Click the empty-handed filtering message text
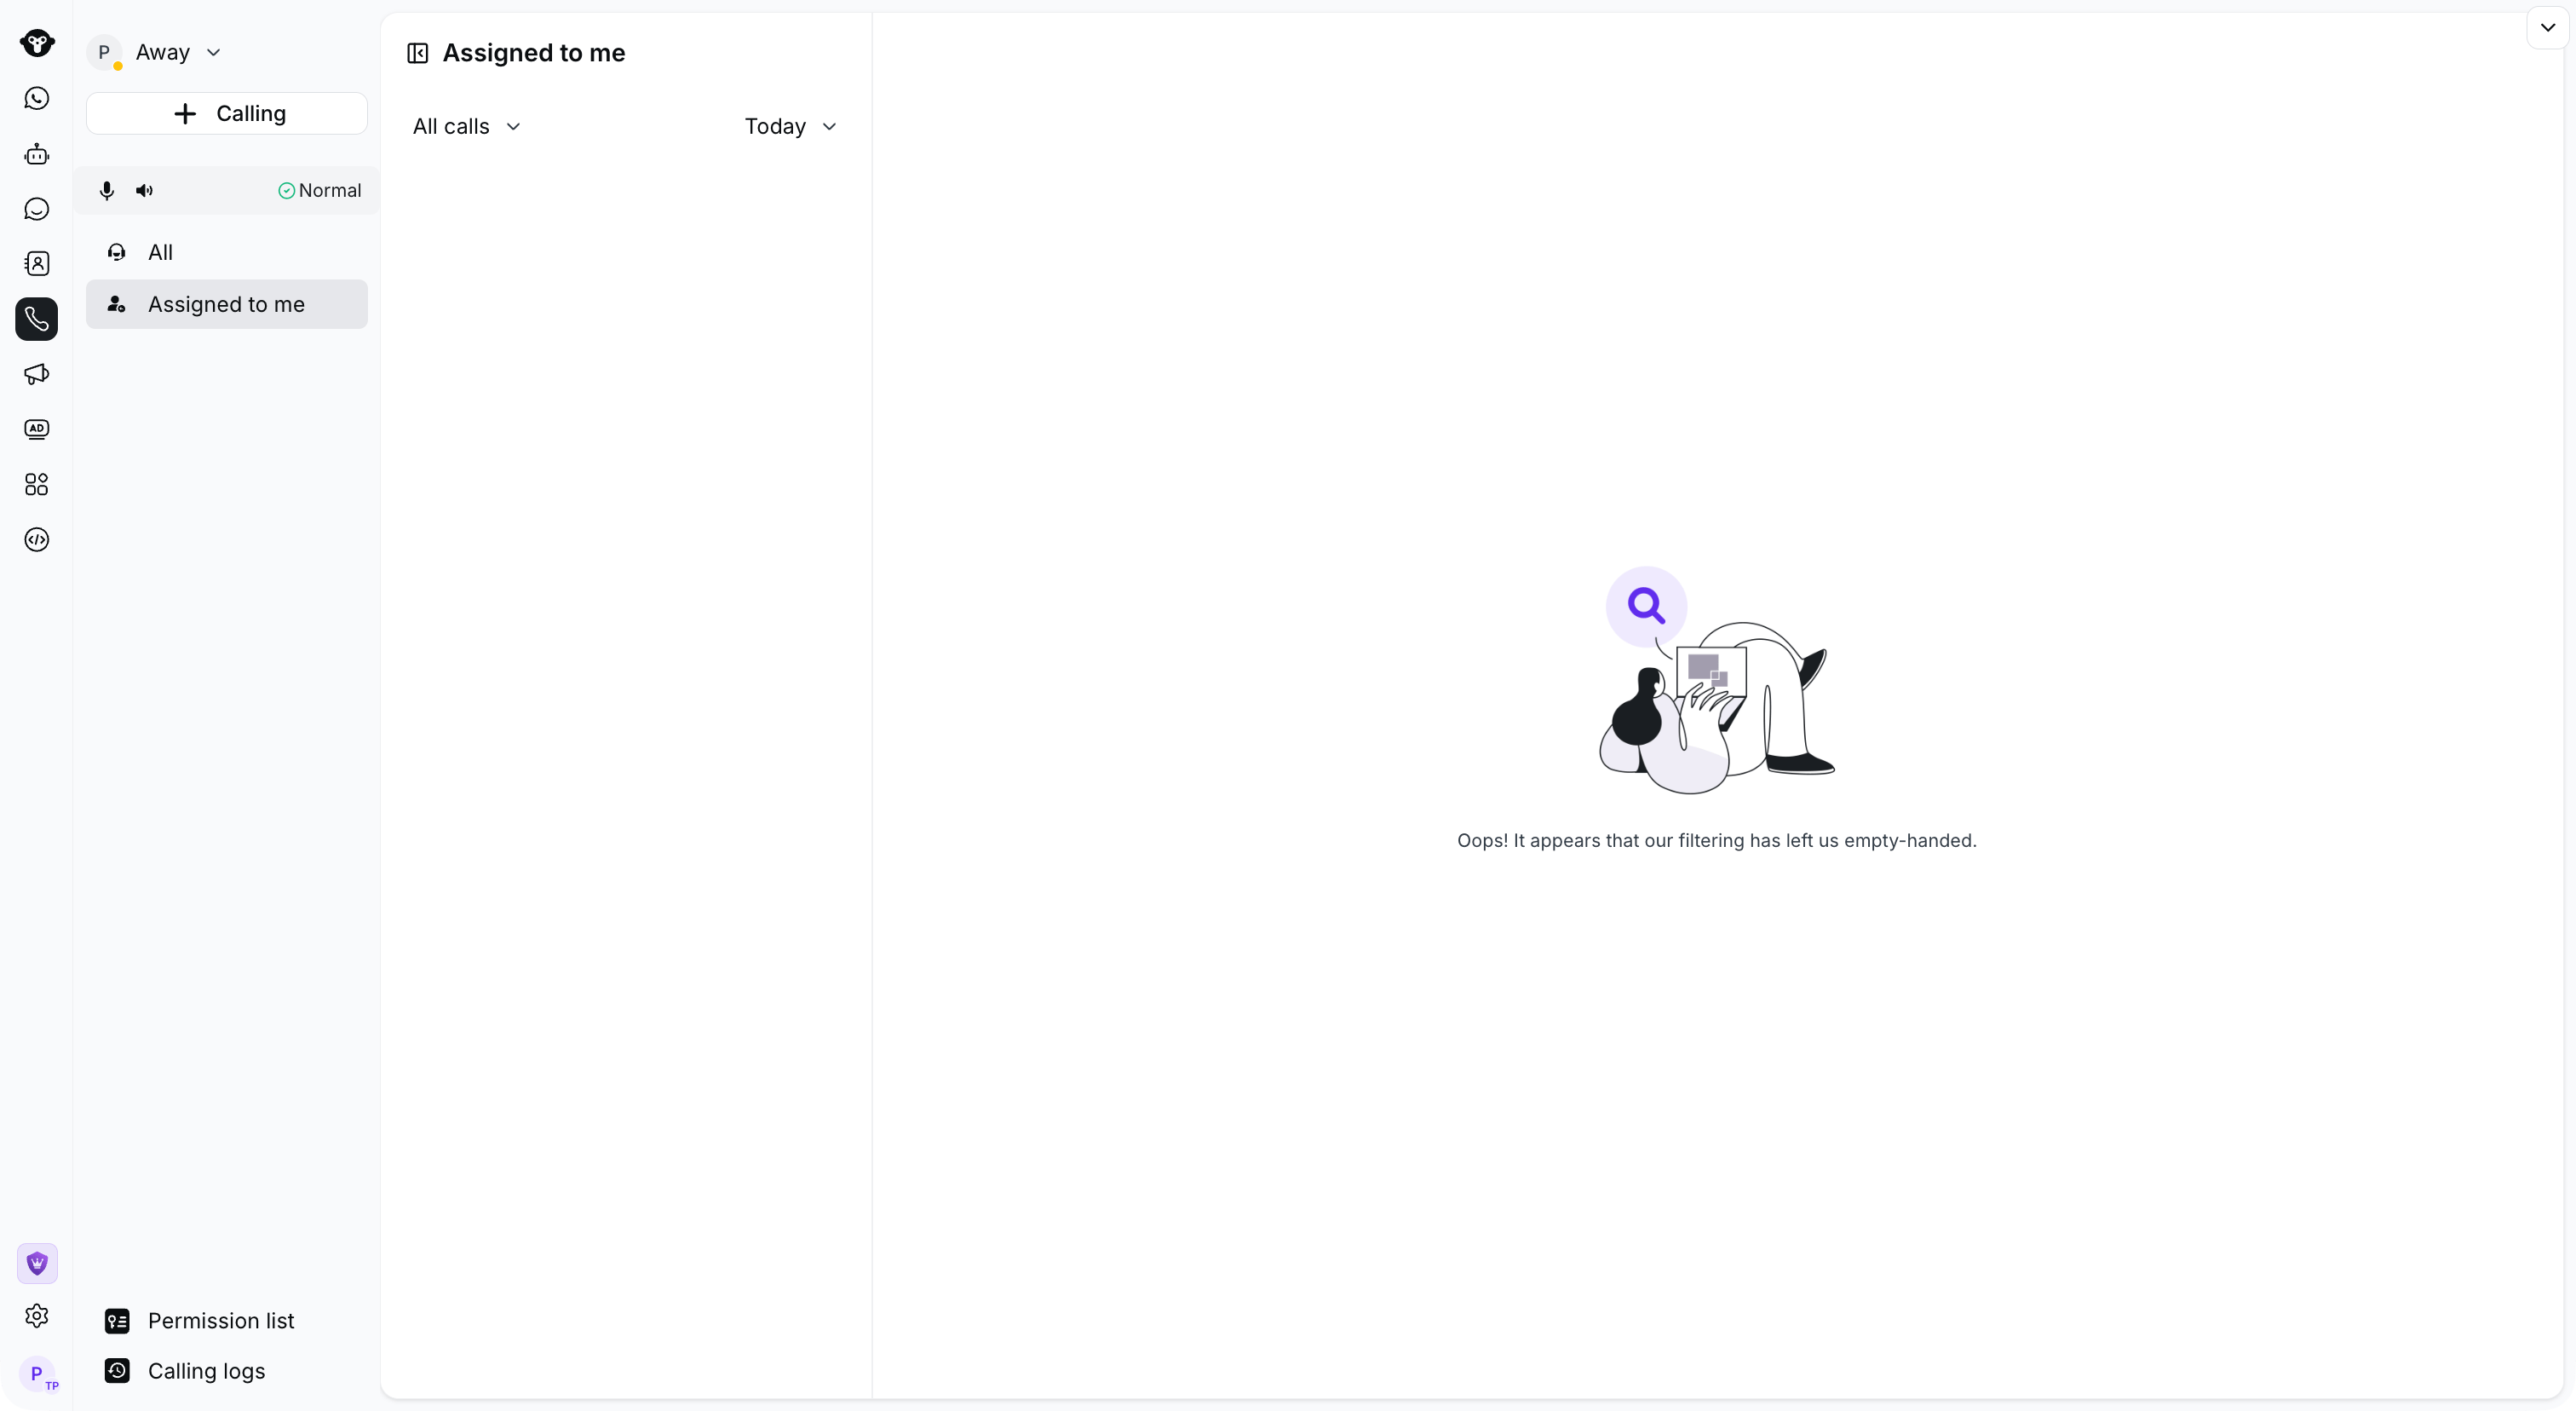Viewport: 2576px width, 1411px height. click(1717, 841)
